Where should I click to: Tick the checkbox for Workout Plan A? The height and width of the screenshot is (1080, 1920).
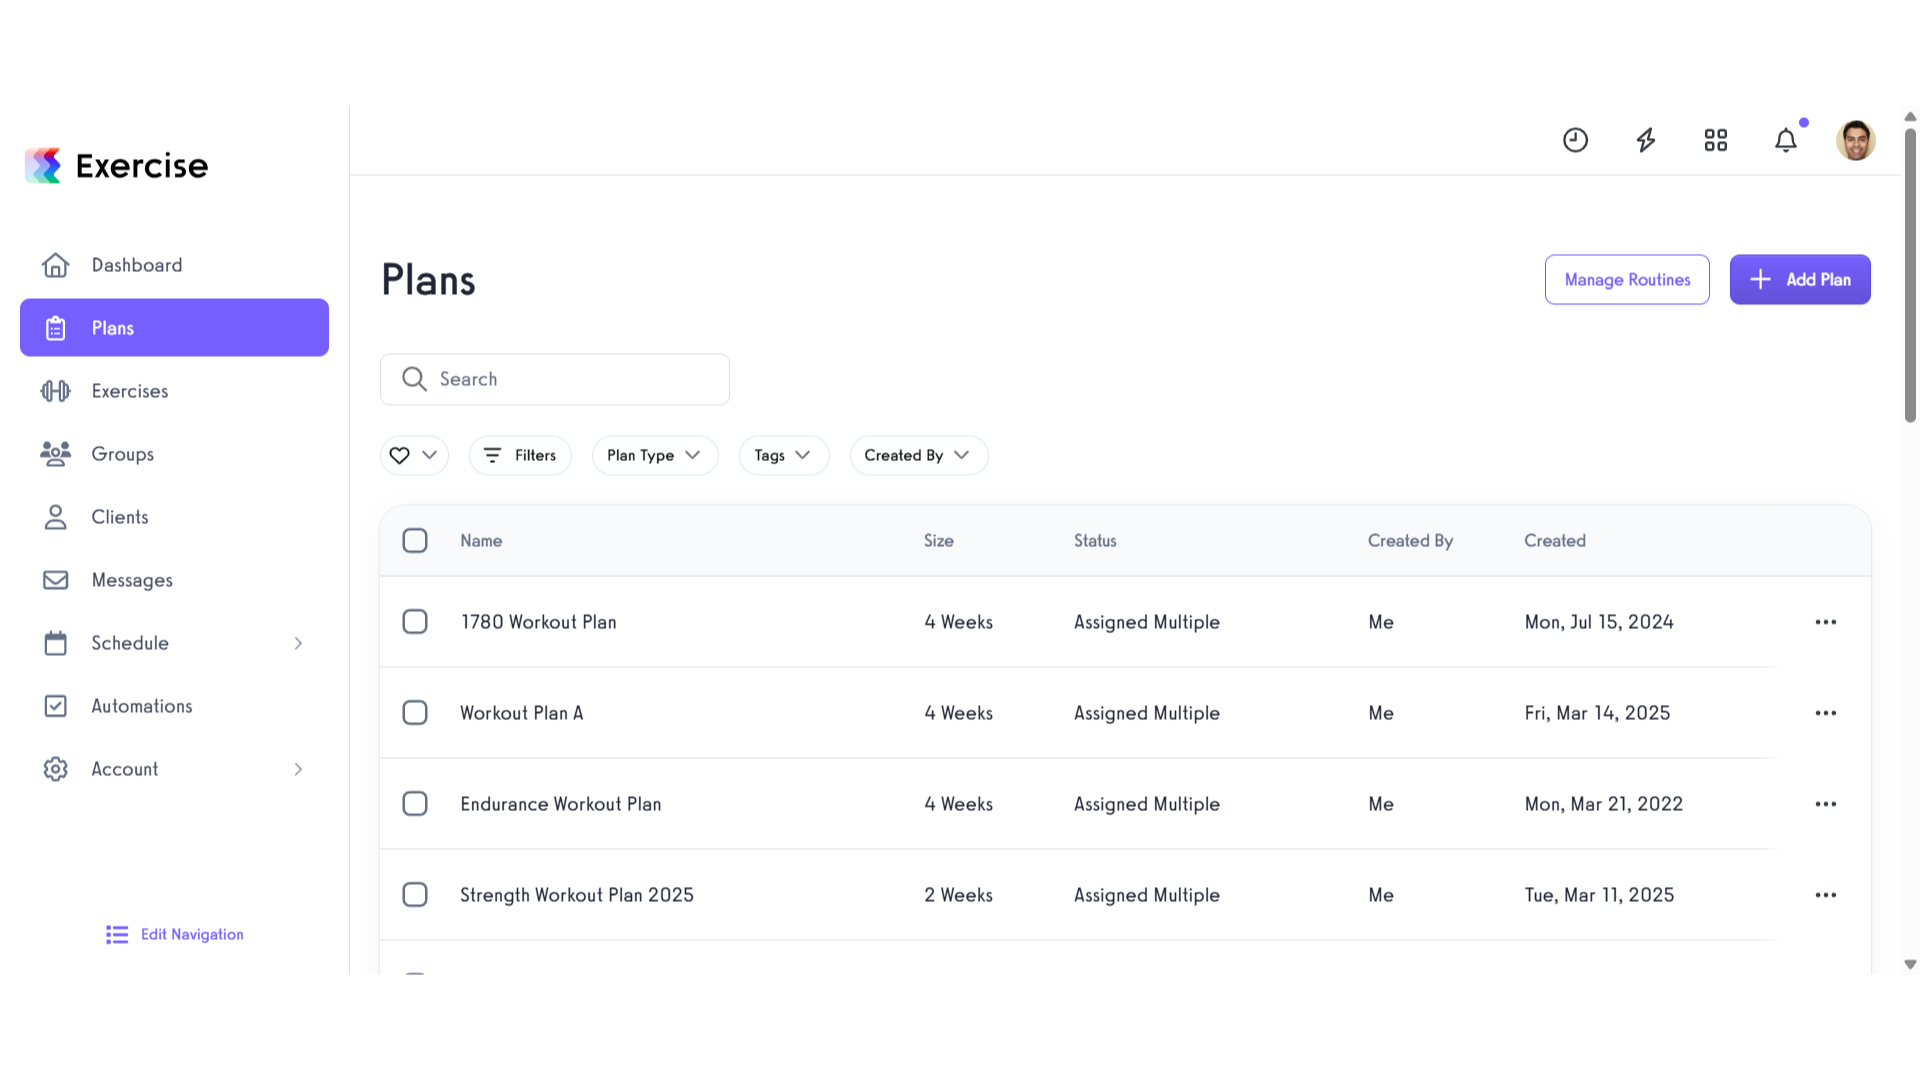[415, 713]
